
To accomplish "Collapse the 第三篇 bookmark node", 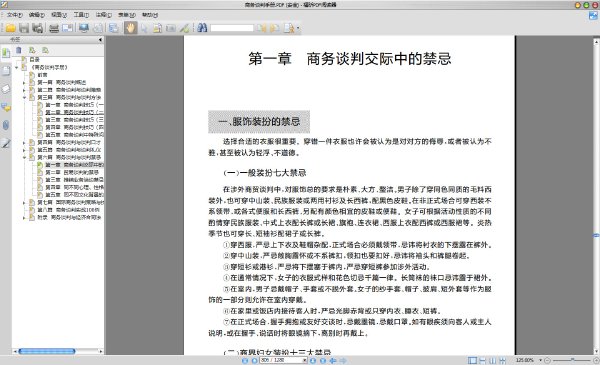I will point(24,98).
